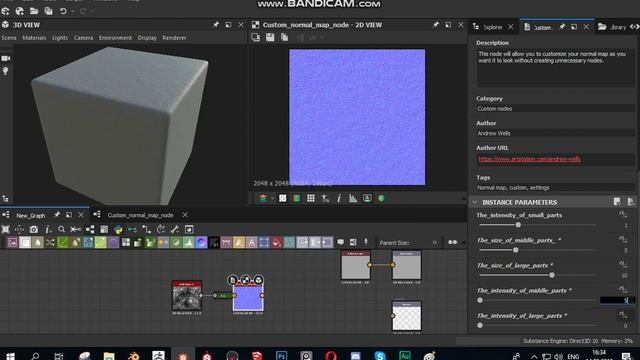640x360 pixels.
Task: Open folder icon in main toolbar
Action: point(34,11)
